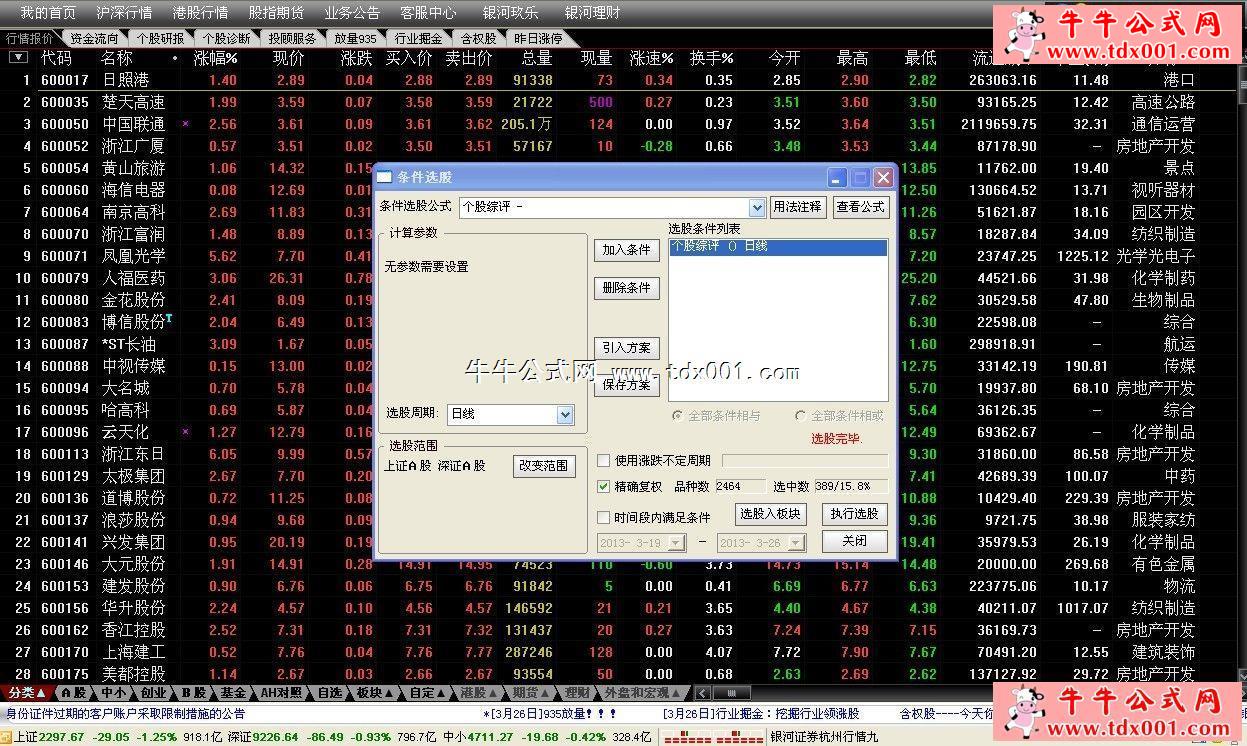Open the 股指期货 menu
The image size is (1247, 746).
tap(276, 13)
